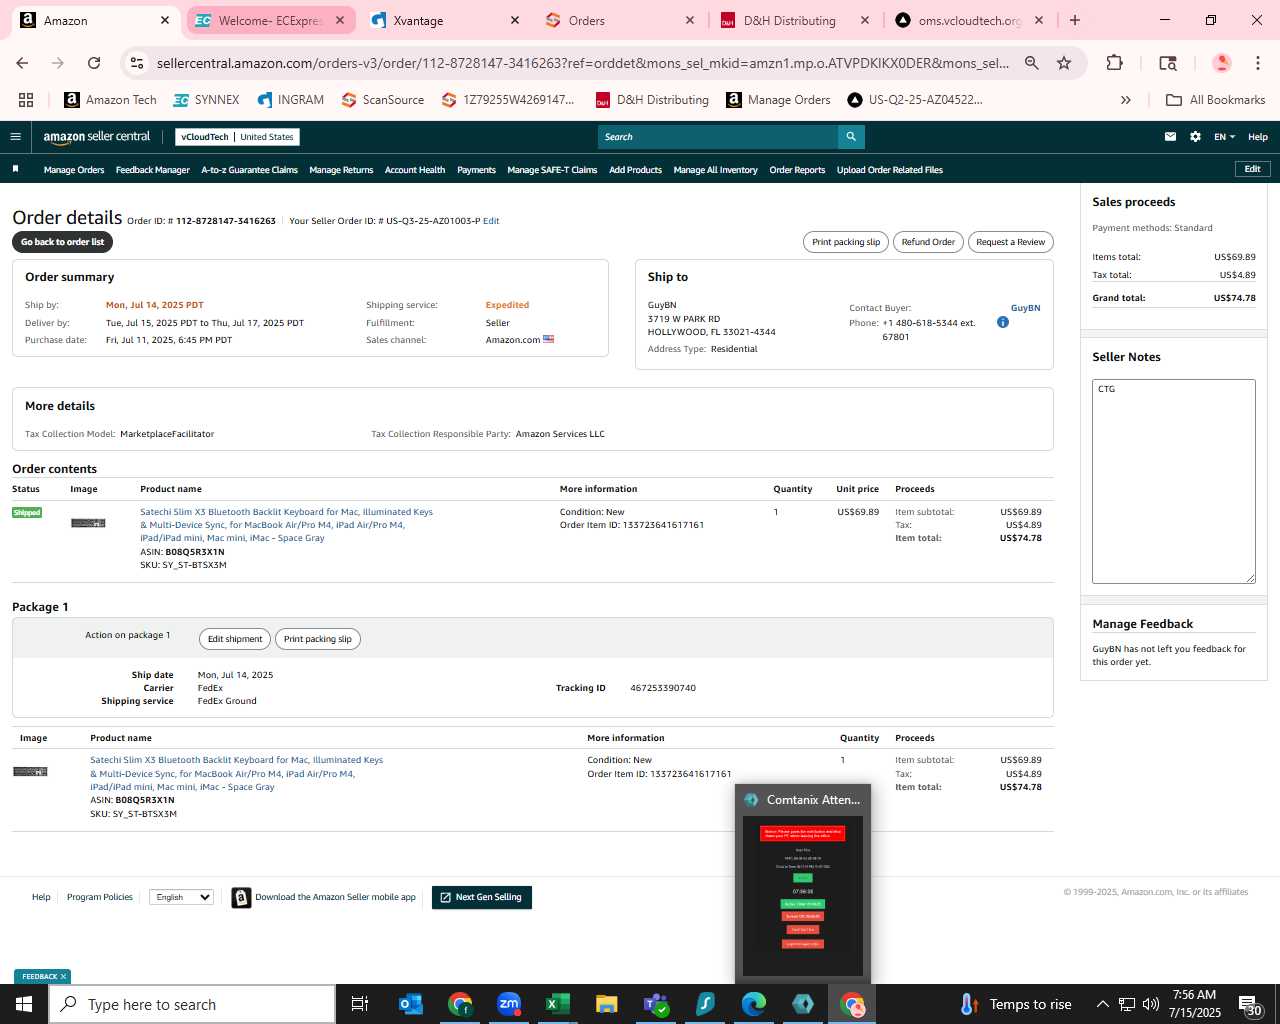1280x1024 pixels.
Task: Click Comtanix Attendance window preview thumbnail
Action: [803, 896]
